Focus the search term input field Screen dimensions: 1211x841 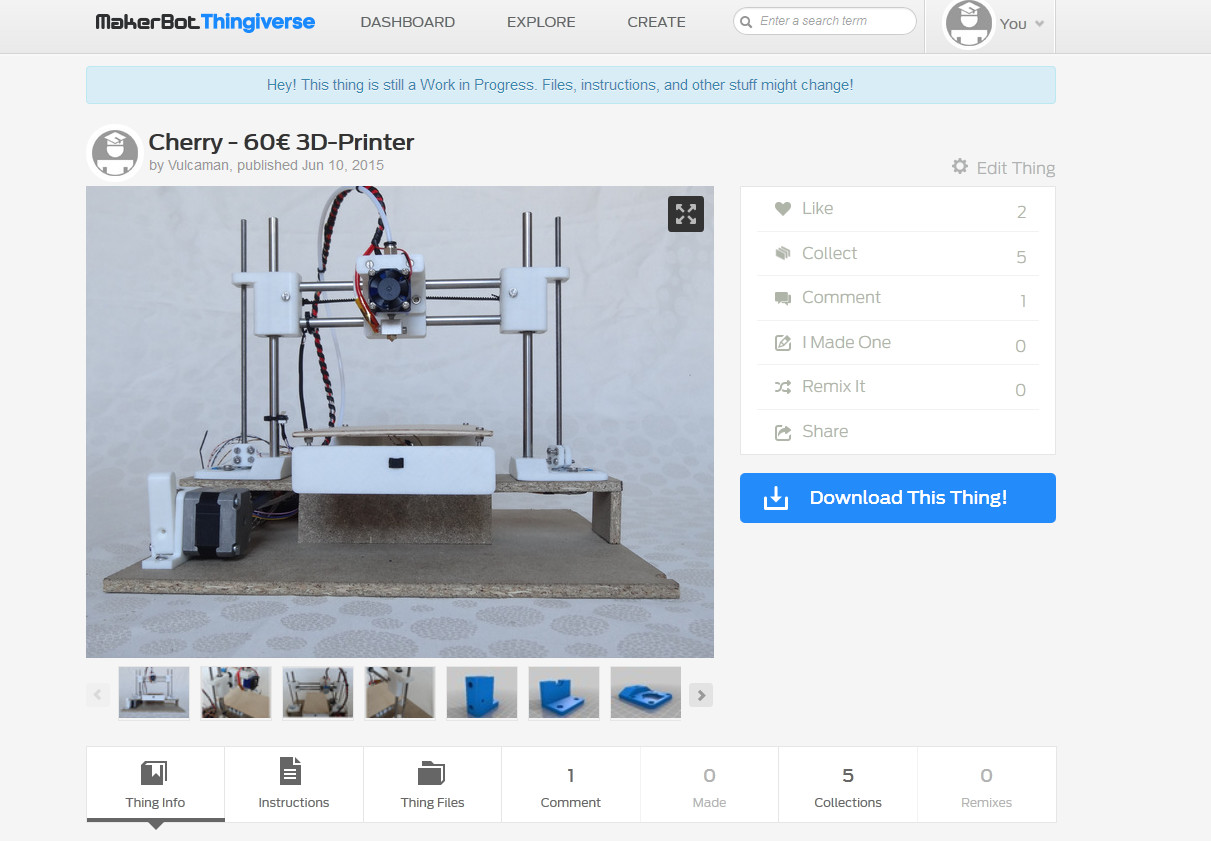[825, 21]
